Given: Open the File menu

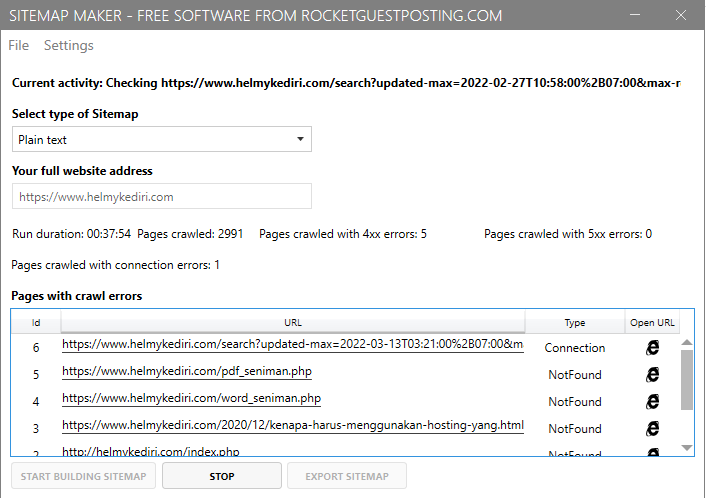Looking at the screenshot, I should [18, 45].
